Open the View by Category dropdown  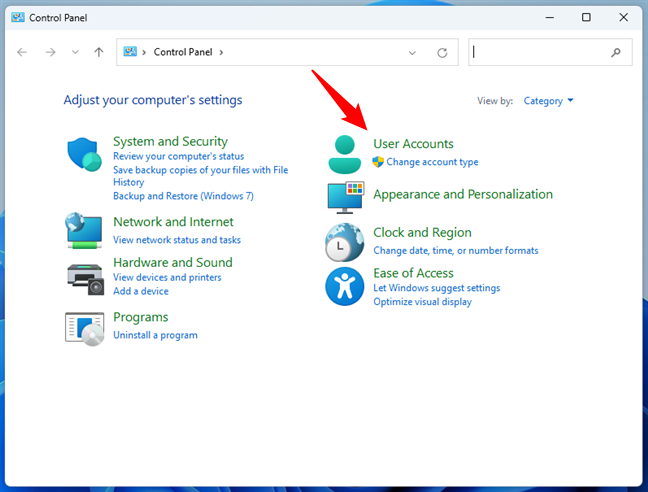click(548, 101)
